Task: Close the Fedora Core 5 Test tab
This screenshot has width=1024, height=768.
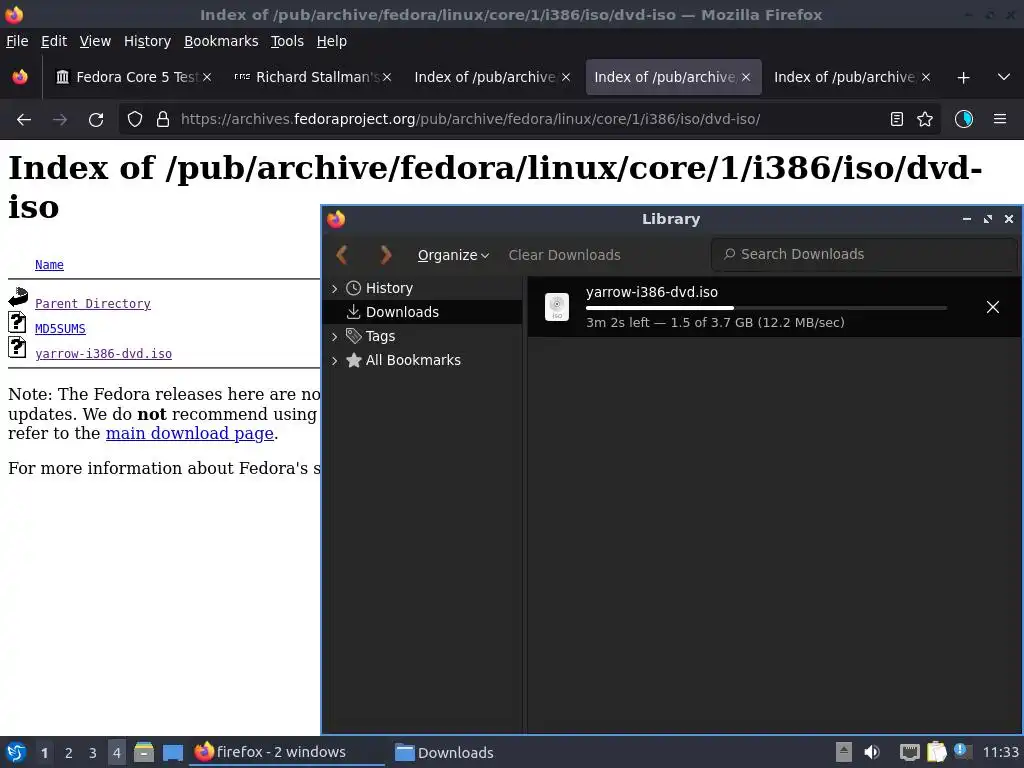Action: click(207, 77)
